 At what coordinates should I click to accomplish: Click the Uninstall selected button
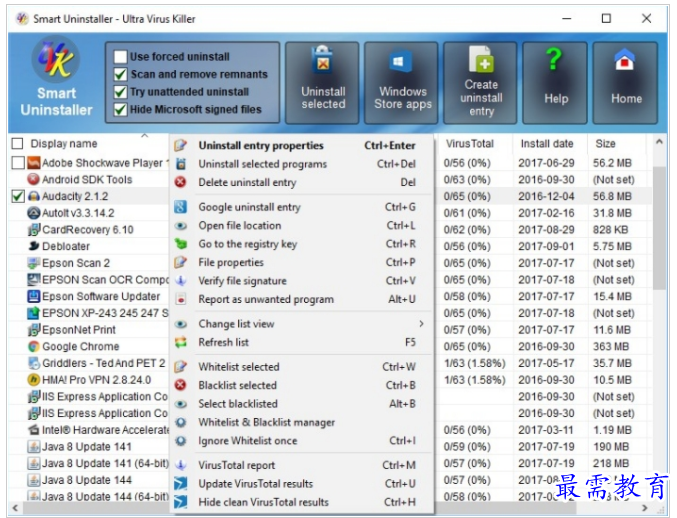323,83
